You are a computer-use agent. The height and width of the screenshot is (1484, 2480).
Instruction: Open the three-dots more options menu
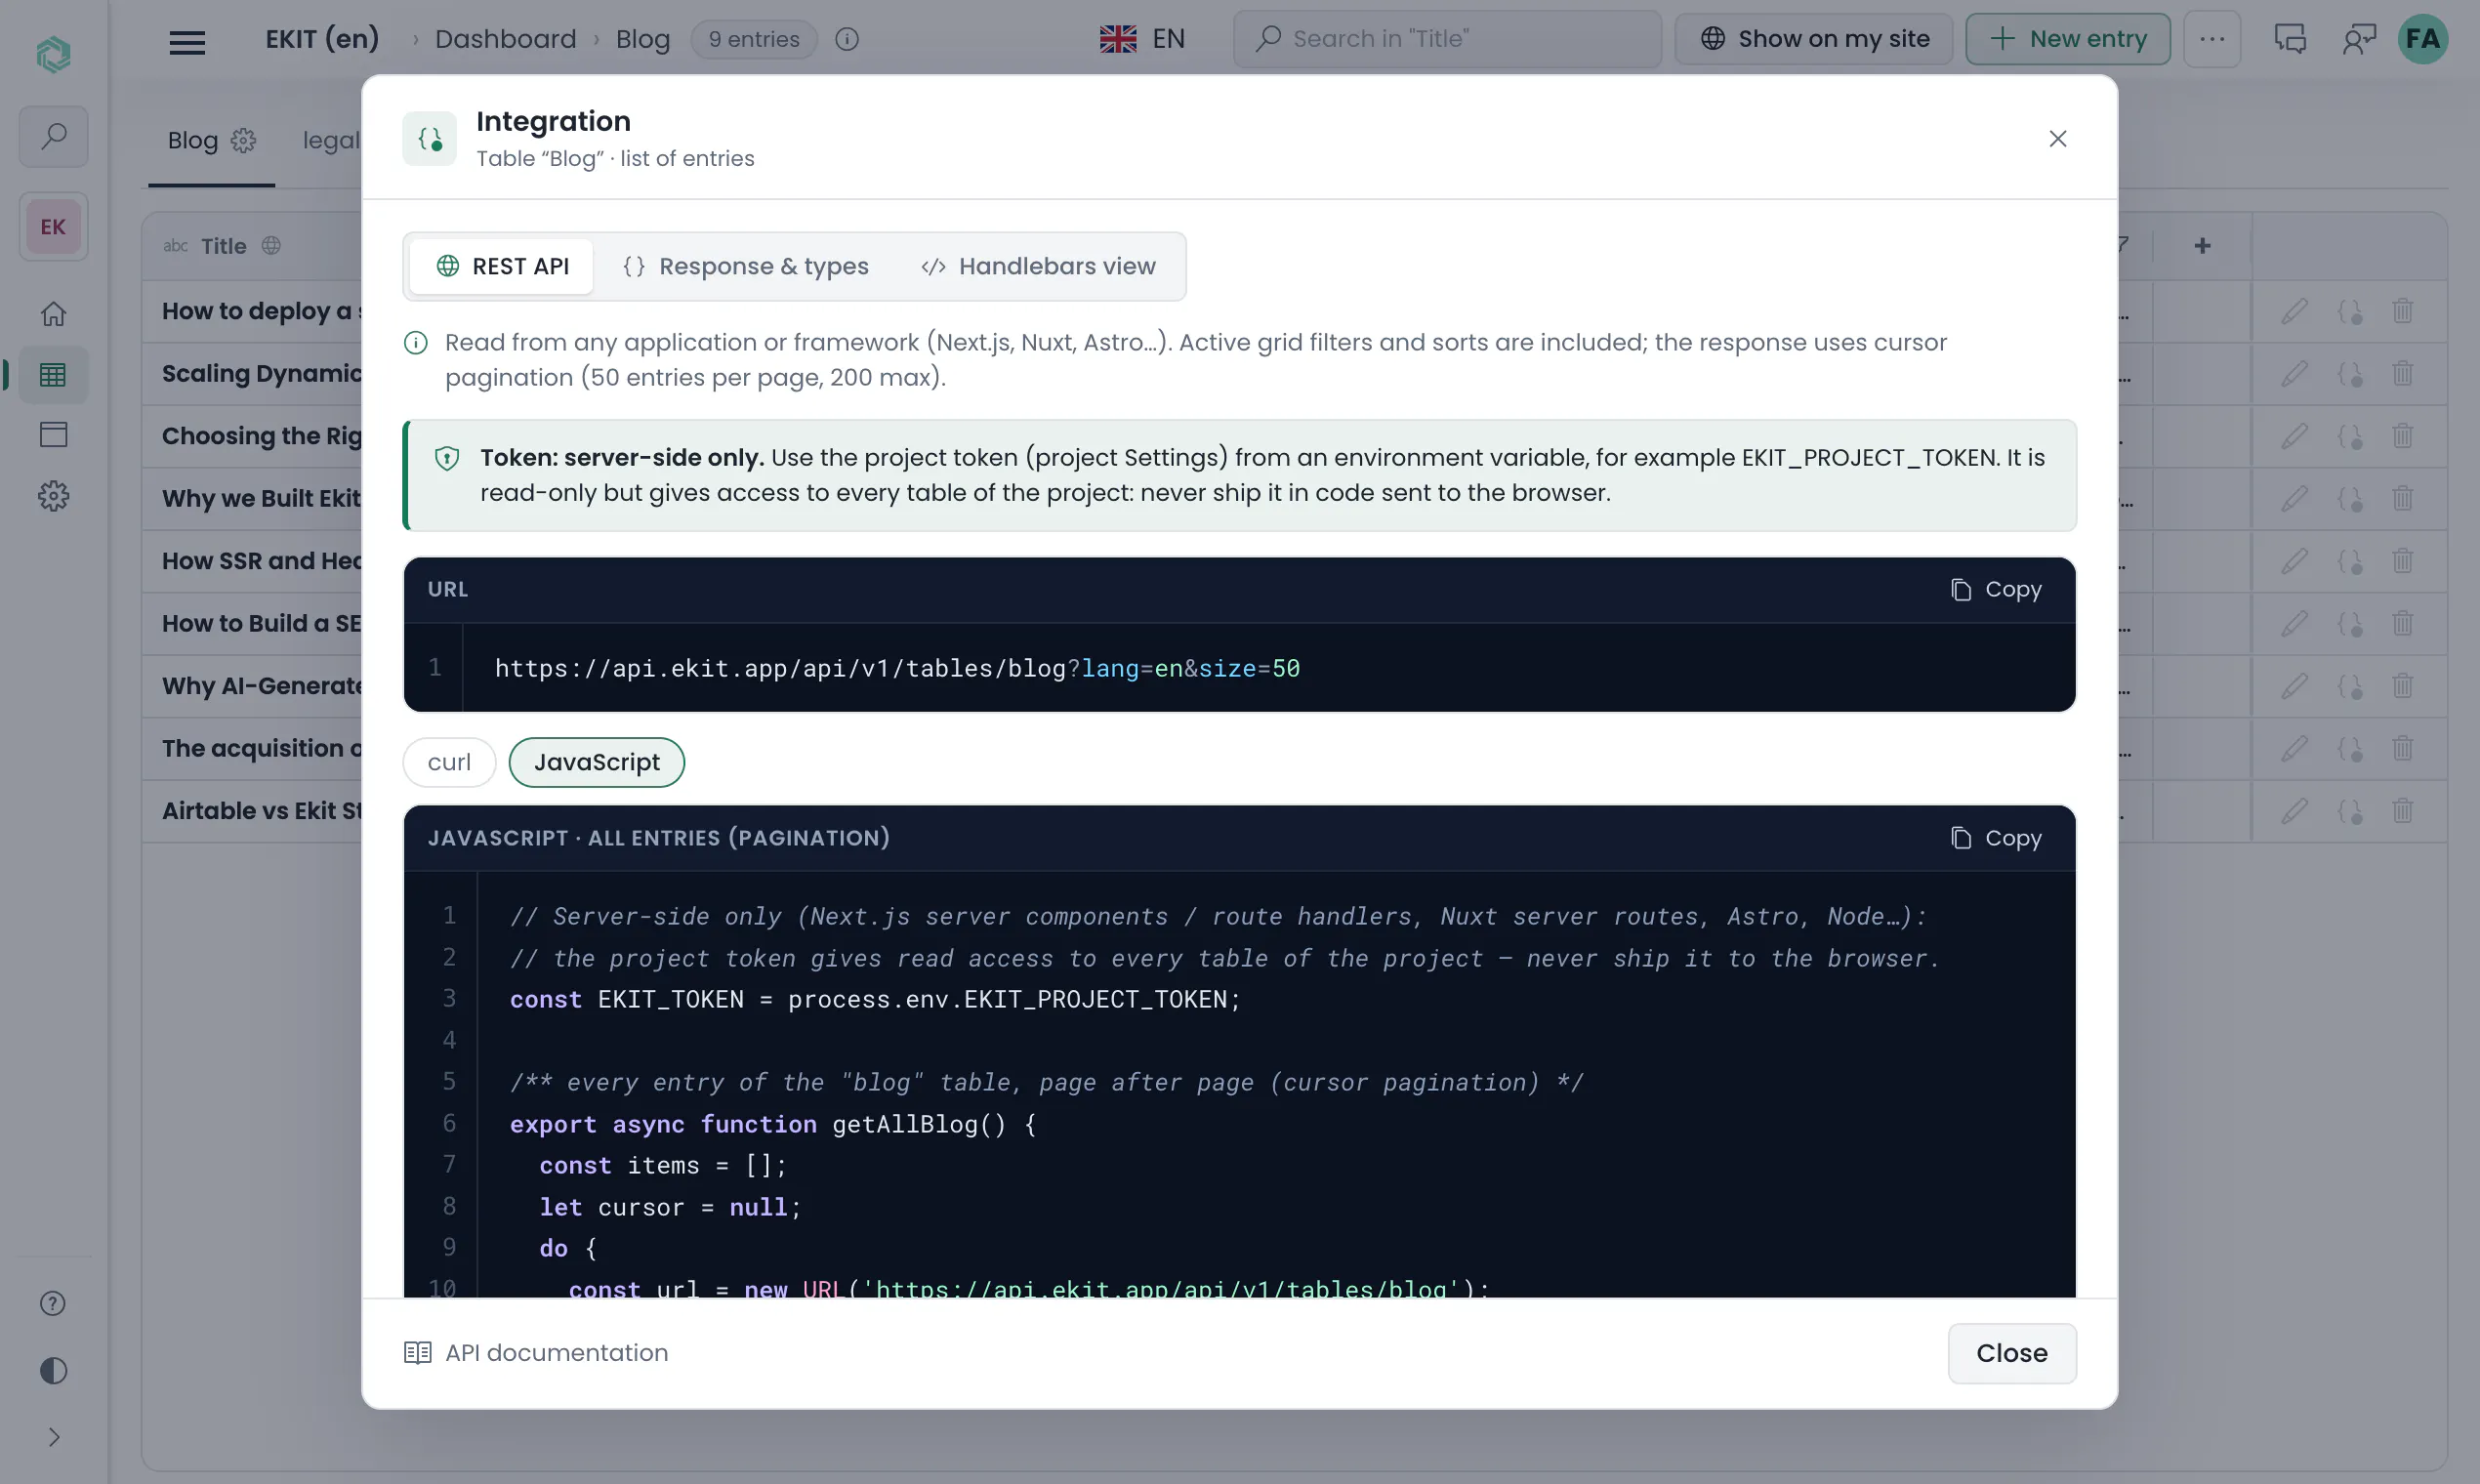click(x=2211, y=39)
